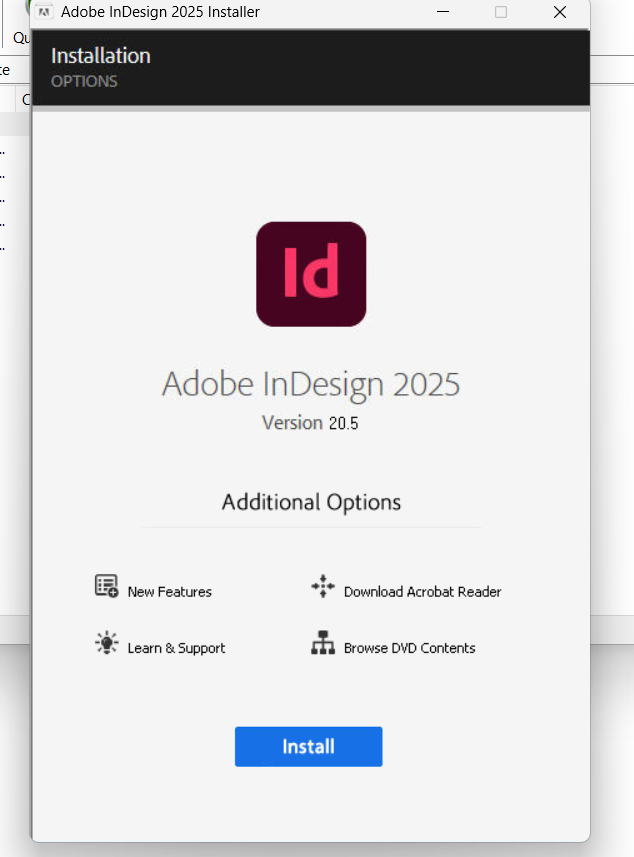This screenshot has height=857, width=634.
Task: Open the Learn & Support link
Action: [x=176, y=648]
